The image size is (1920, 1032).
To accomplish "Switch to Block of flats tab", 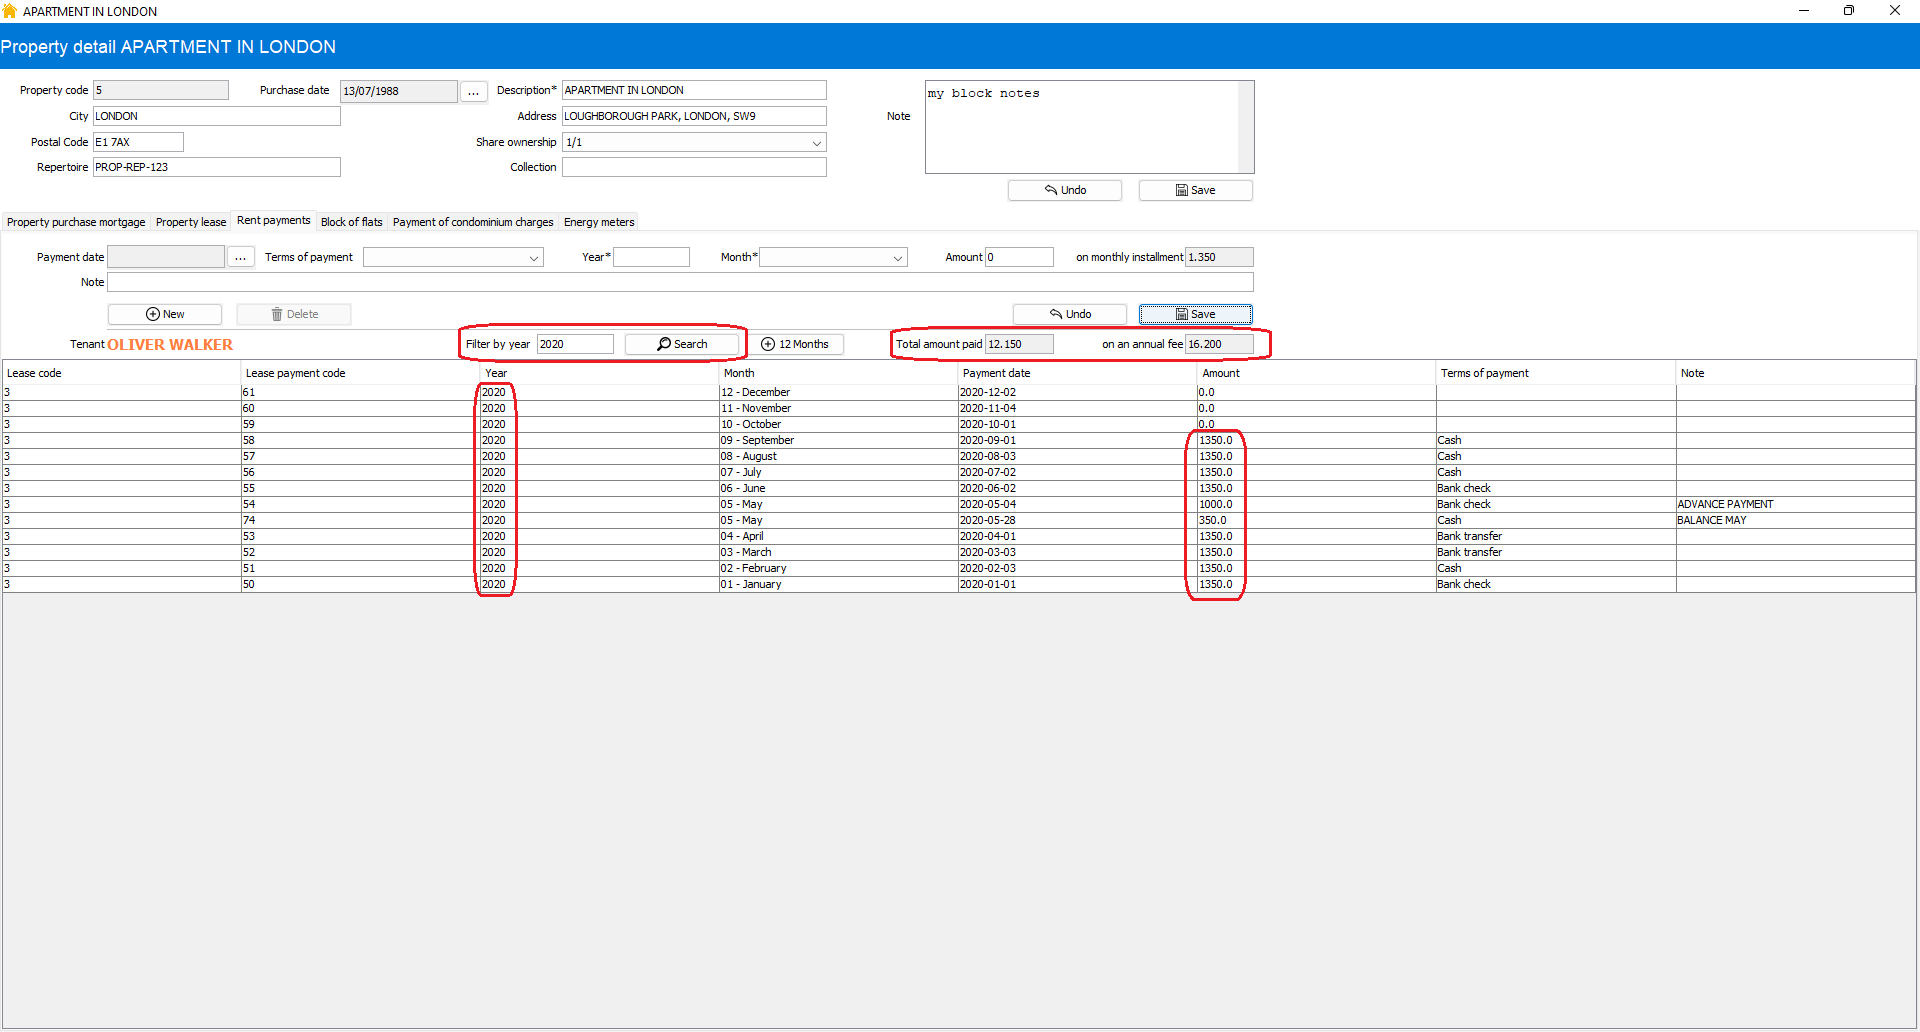I will 351,222.
